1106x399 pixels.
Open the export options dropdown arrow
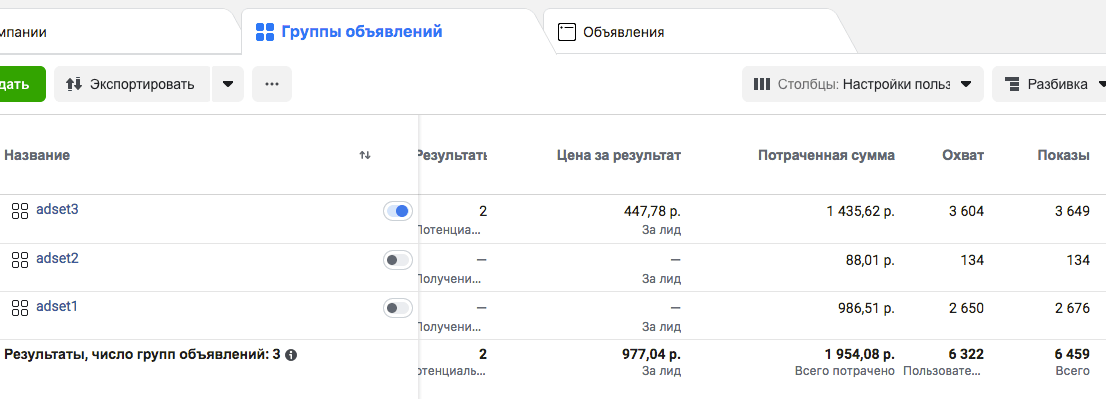228,84
